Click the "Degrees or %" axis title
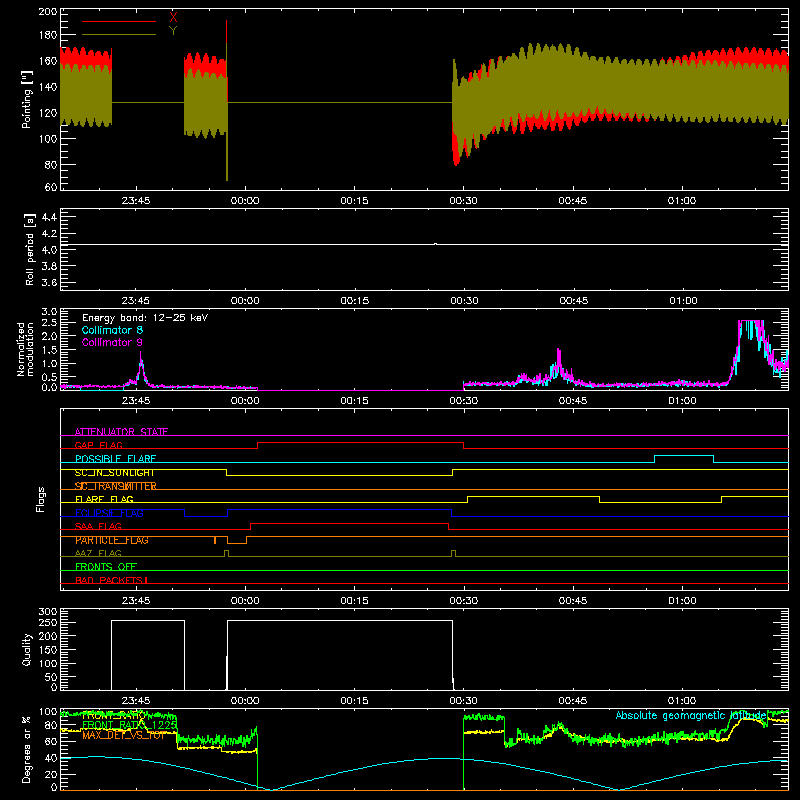 27,749
